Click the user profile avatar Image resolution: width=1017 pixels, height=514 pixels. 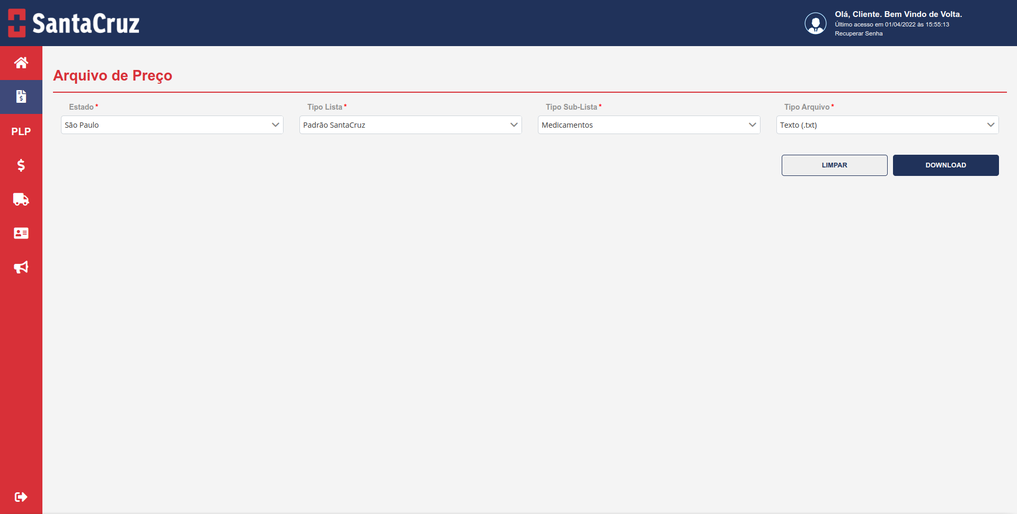click(815, 23)
